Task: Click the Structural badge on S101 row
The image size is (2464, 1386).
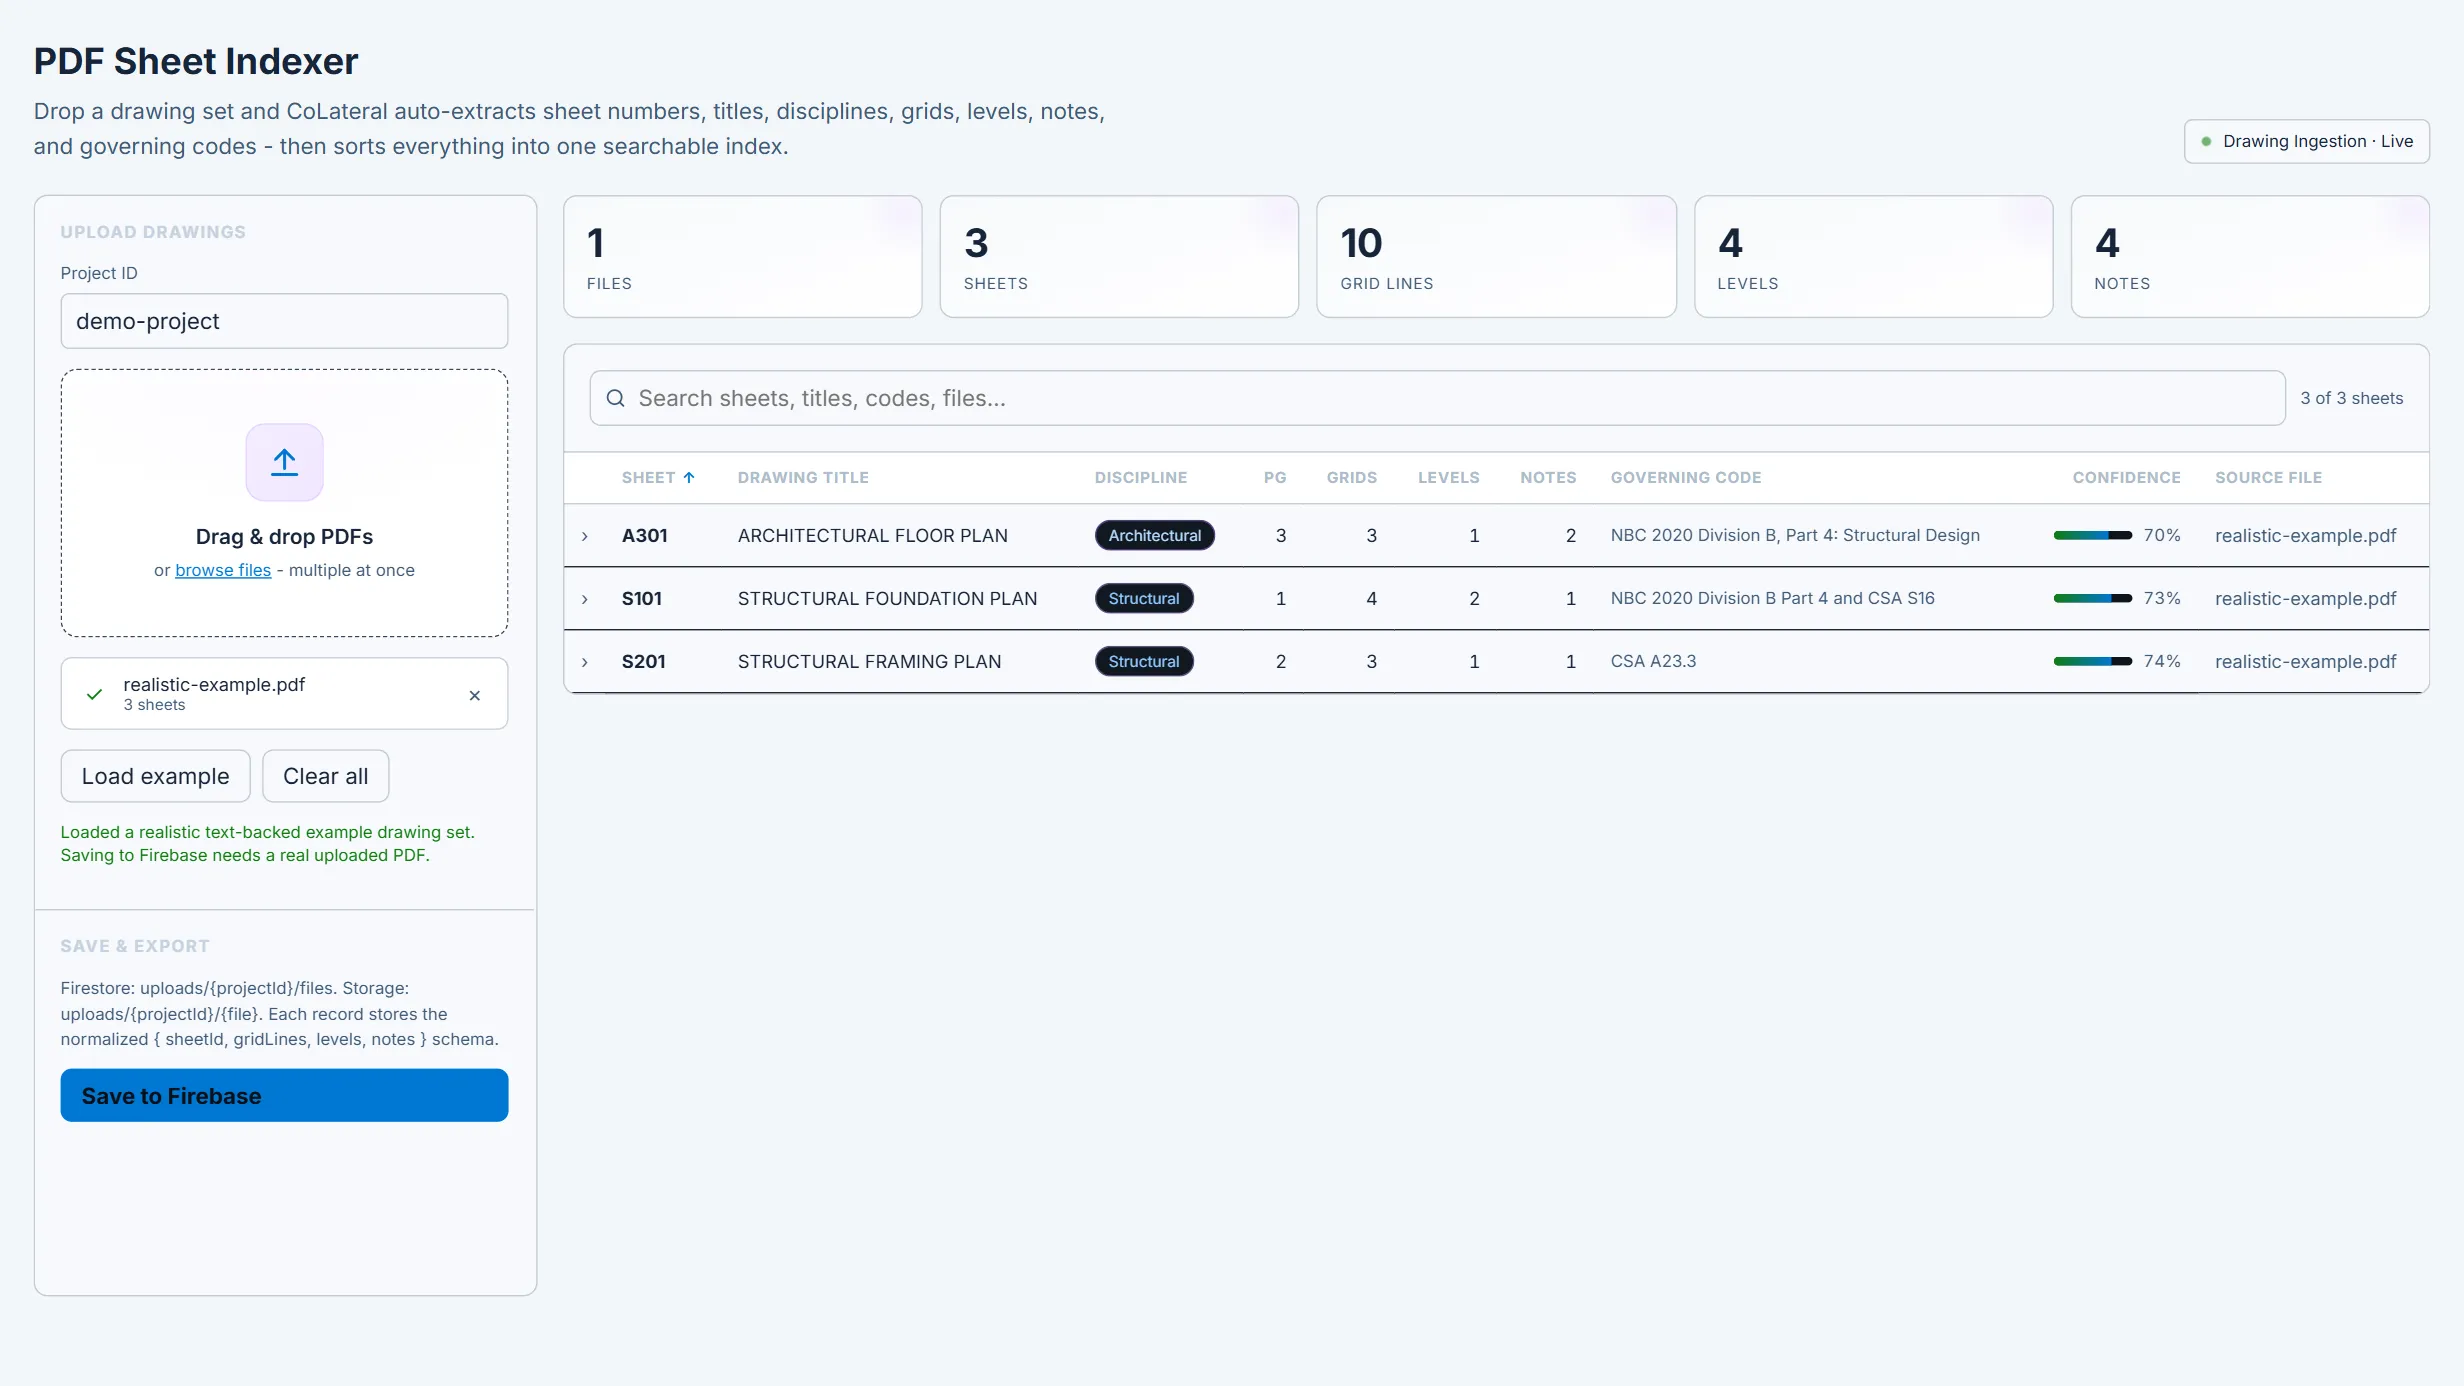Action: tap(1144, 598)
